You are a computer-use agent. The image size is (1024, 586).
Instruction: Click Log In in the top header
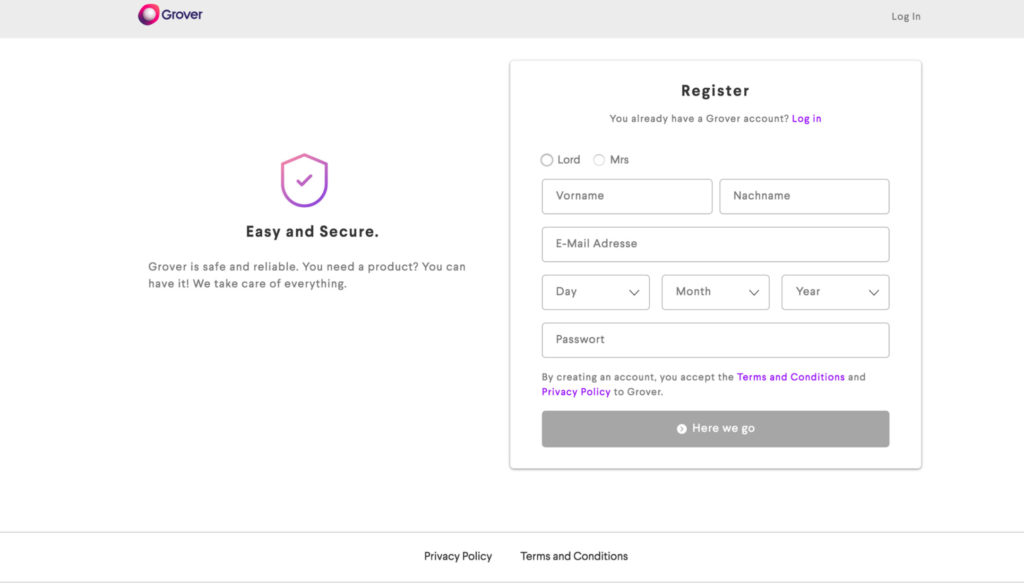906,17
